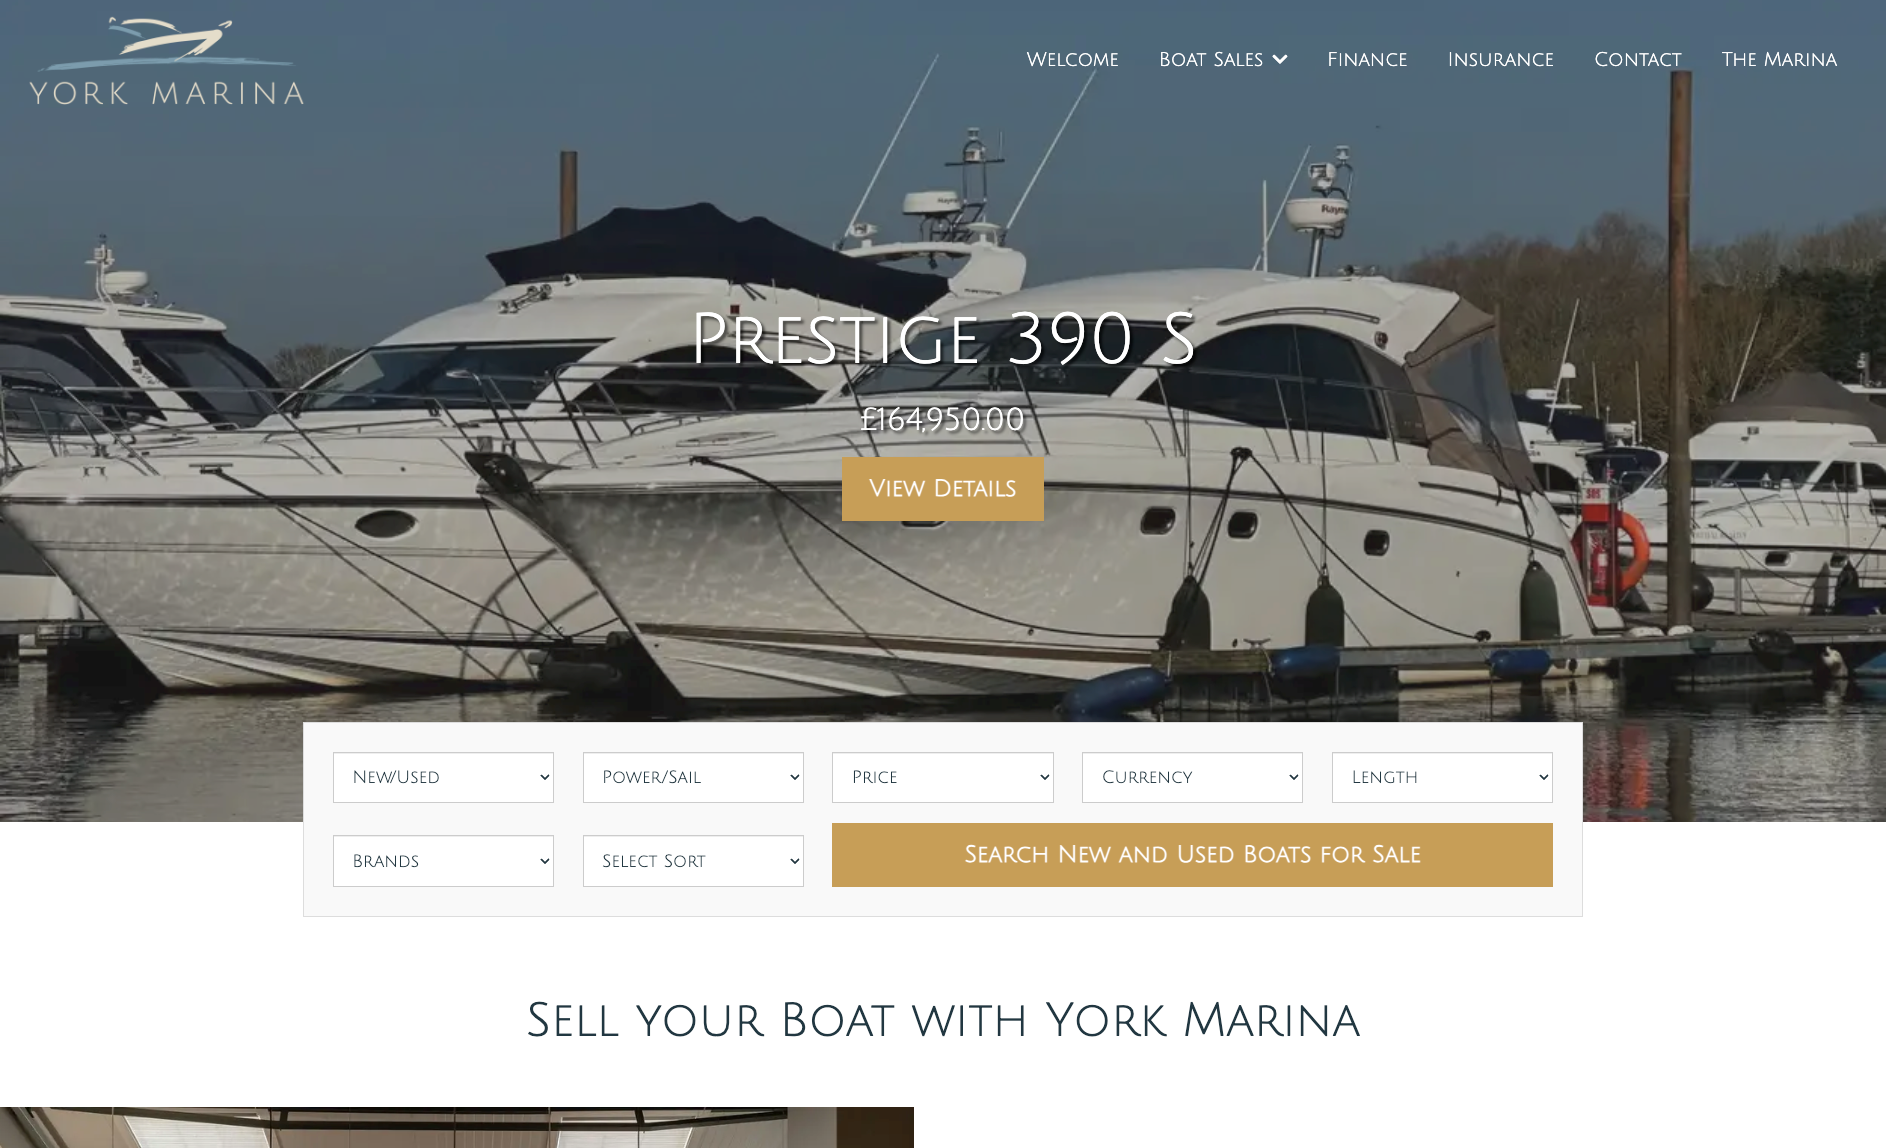Click the View Details button
The height and width of the screenshot is (1148, 1886).
[x=942, y=489]
